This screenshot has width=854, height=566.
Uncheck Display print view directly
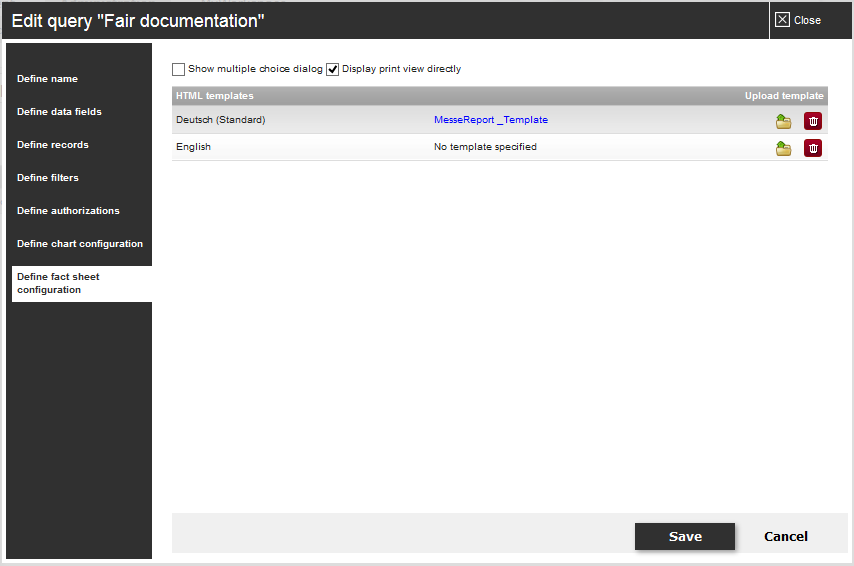coord(332,69)
